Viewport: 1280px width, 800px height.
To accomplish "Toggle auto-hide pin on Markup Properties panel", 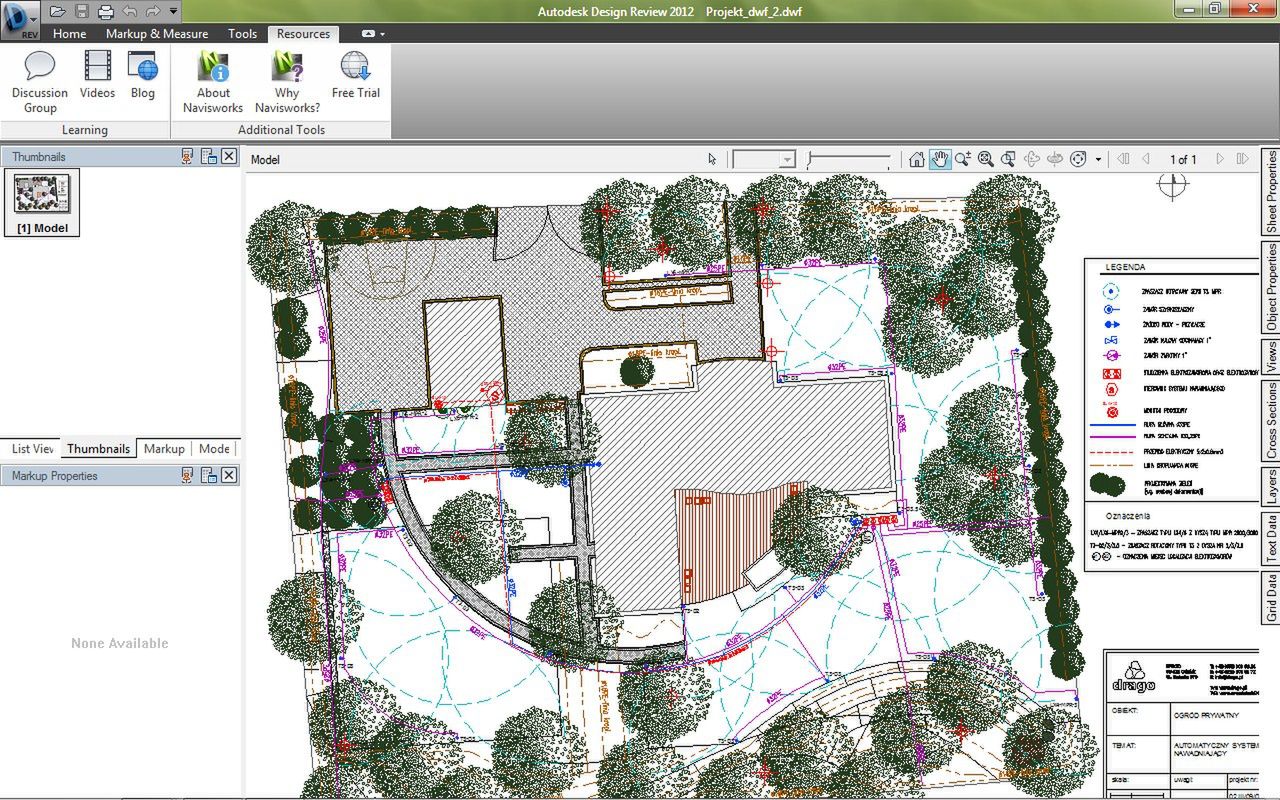I will 187,476.
